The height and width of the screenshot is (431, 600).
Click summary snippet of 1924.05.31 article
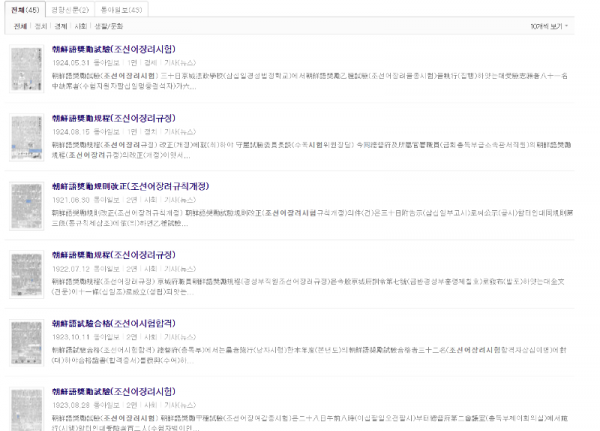(x=310, y=81)
